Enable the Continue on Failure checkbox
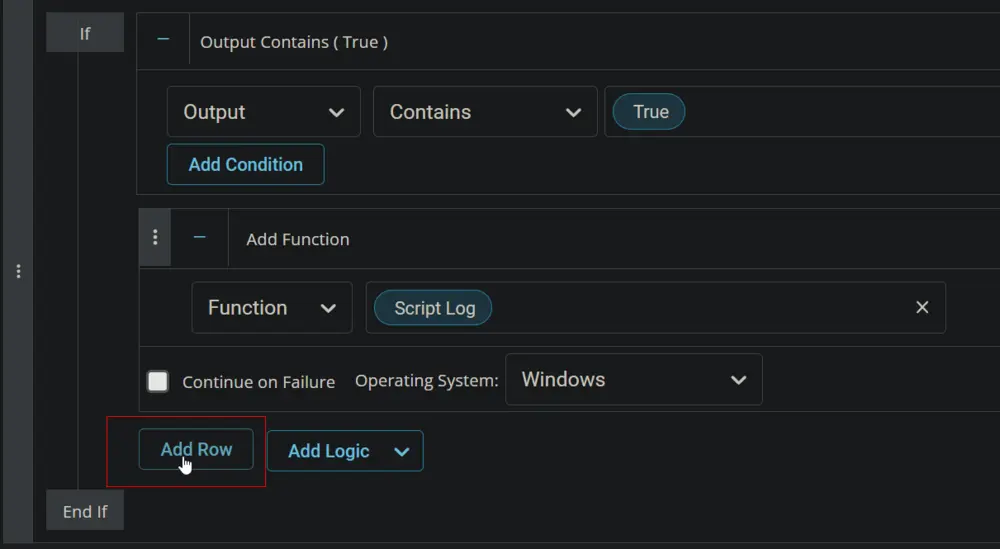Screen dimensions: 1000x549 point(158,381)
